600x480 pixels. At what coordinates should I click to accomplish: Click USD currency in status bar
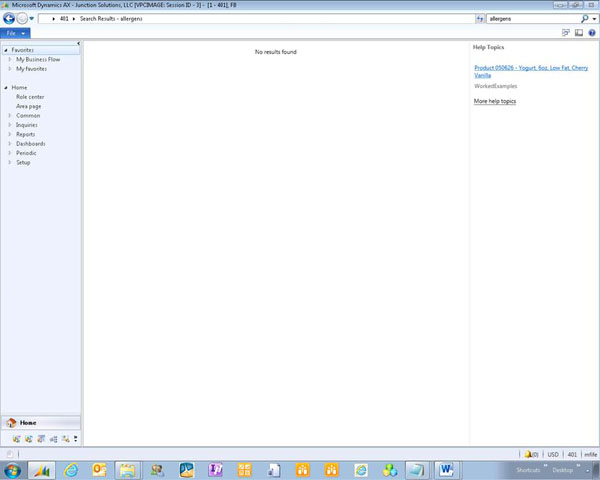click(553, 454)
